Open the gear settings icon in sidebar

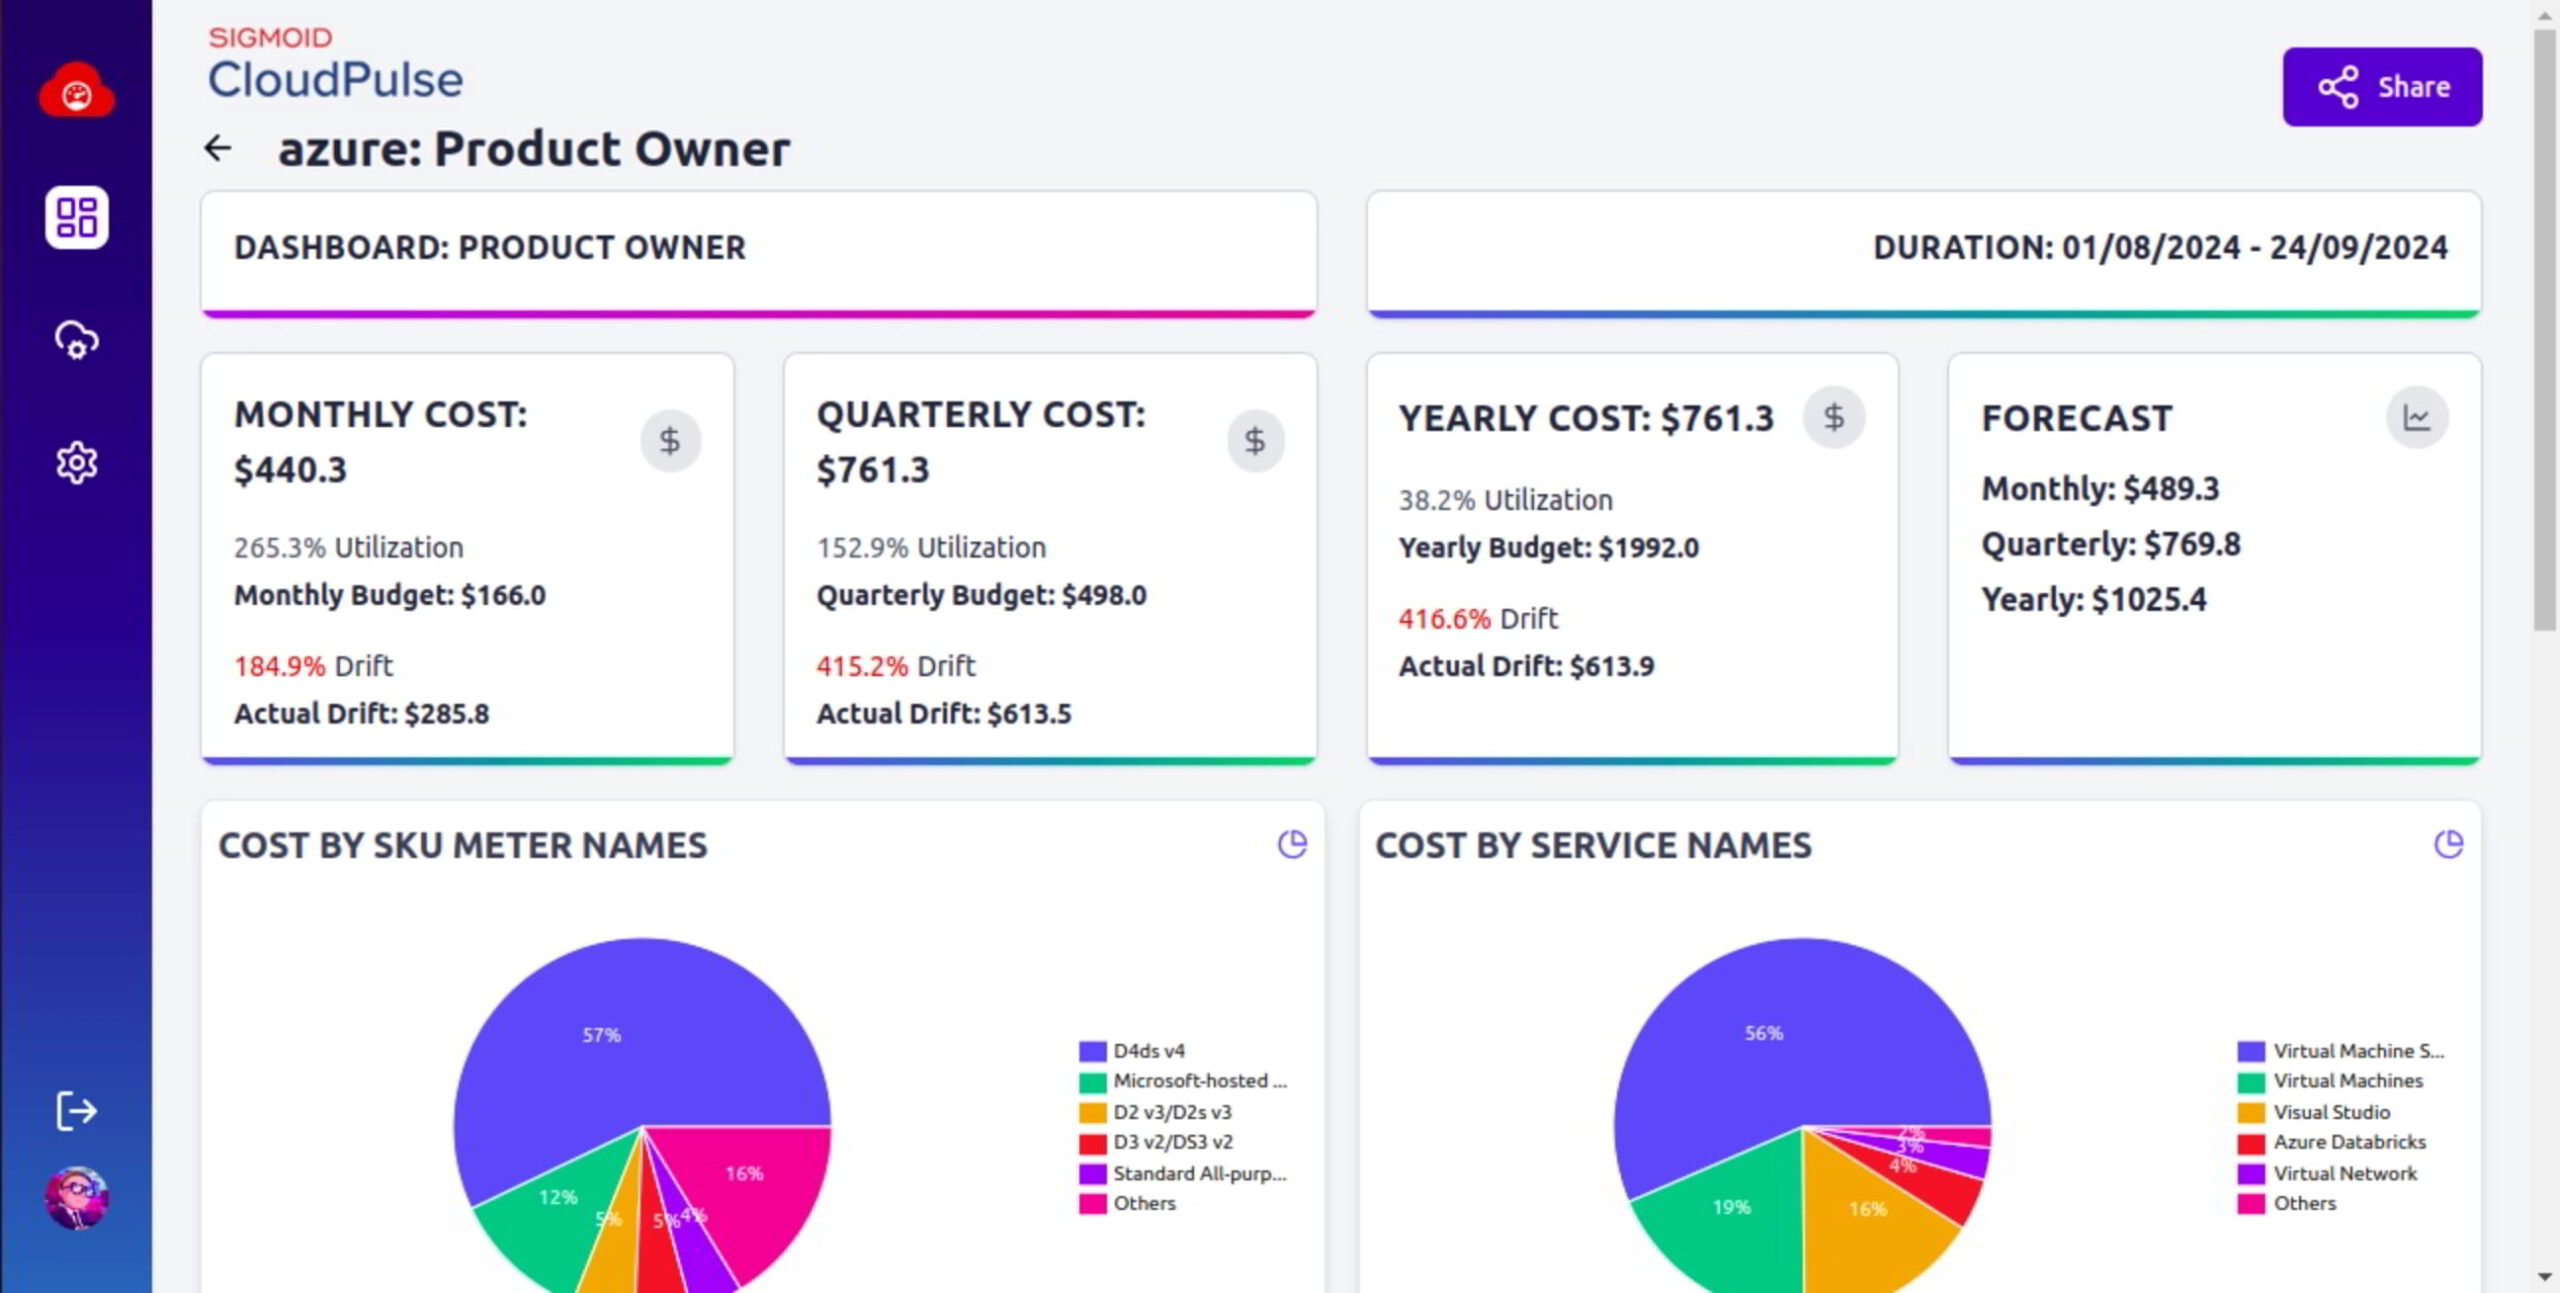pos(76,463)
